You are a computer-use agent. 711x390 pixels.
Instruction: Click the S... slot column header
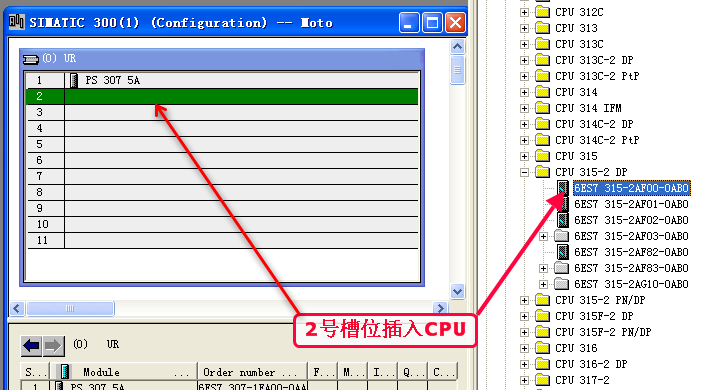coord(35,372)
